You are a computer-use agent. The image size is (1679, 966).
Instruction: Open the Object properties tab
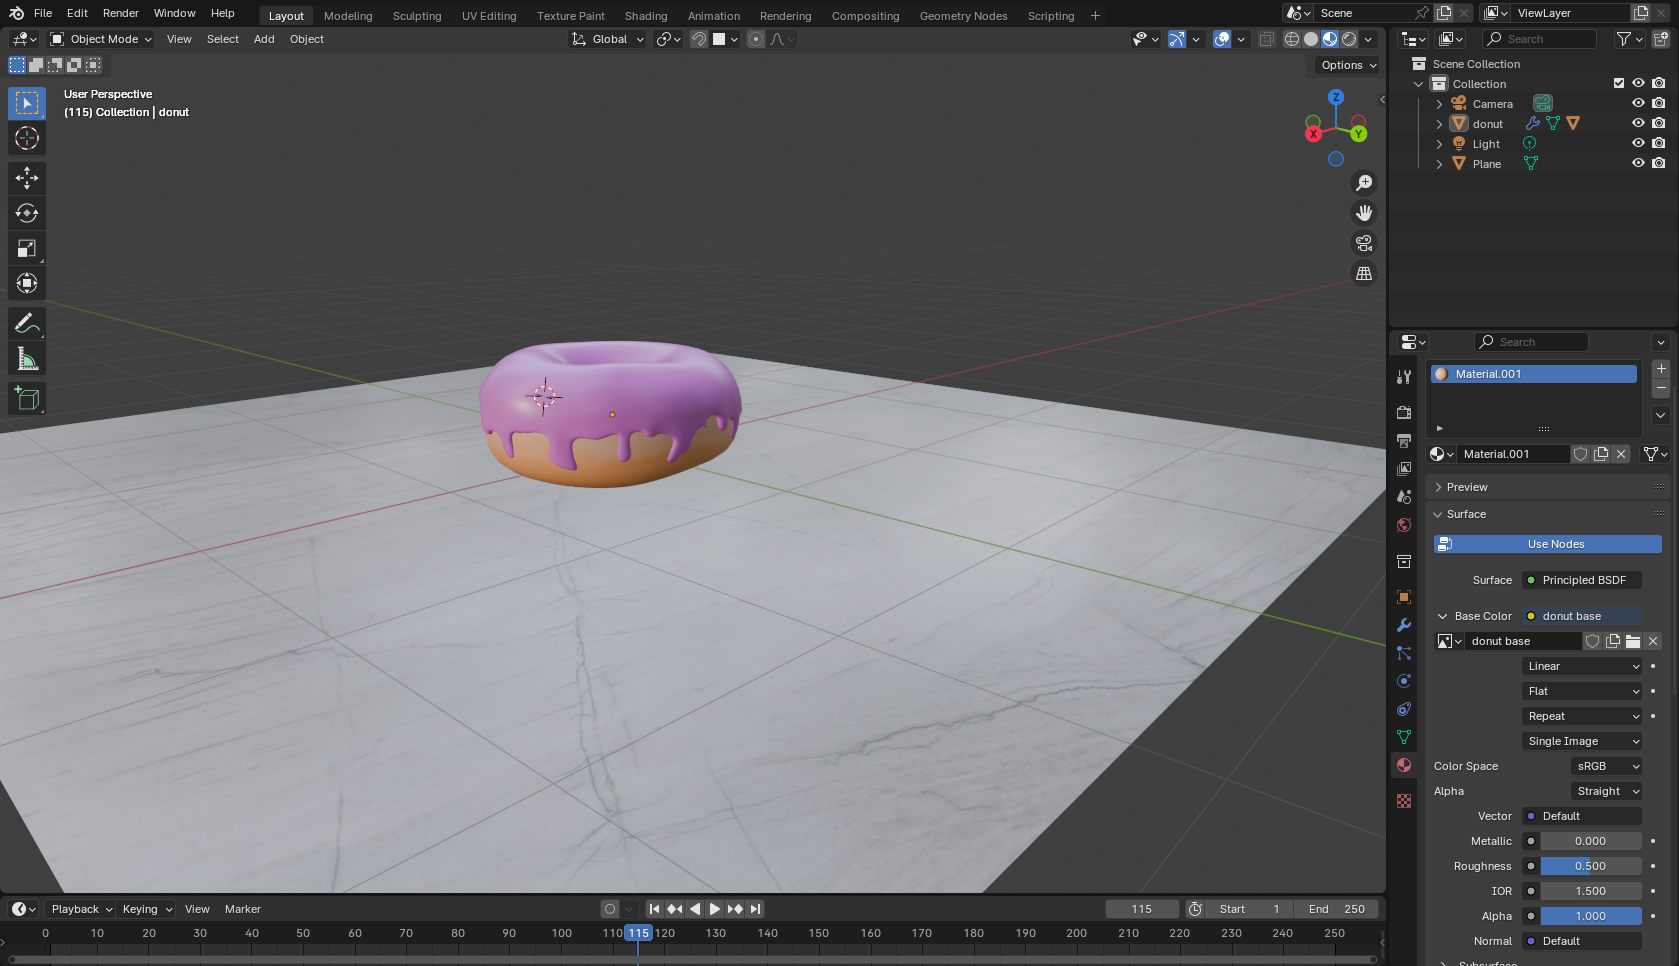click(x=1404, y=597)
